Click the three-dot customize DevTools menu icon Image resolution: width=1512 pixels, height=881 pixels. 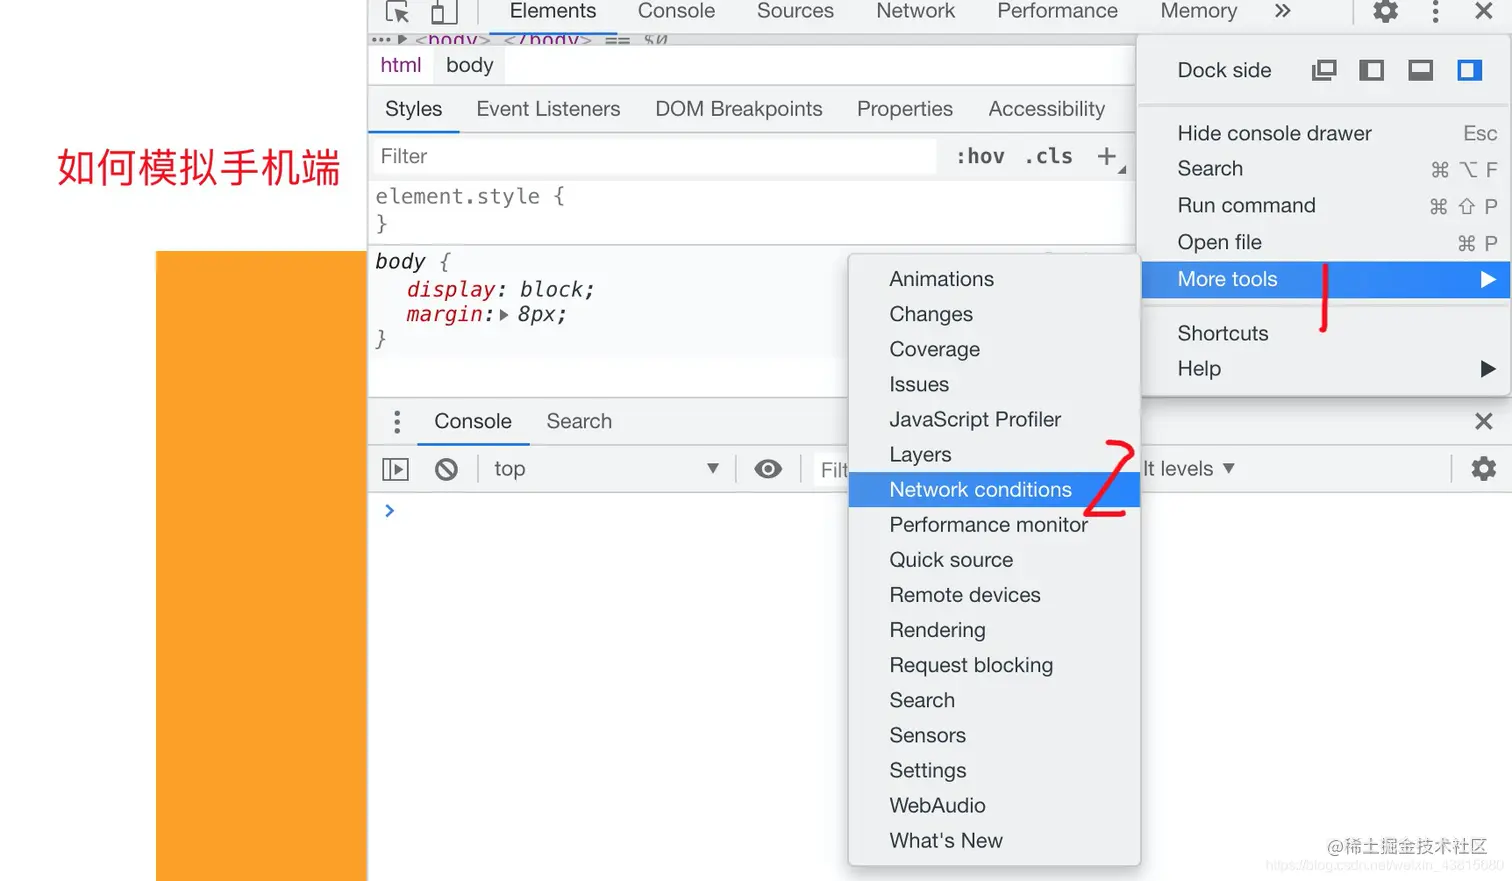(1435, 12)
